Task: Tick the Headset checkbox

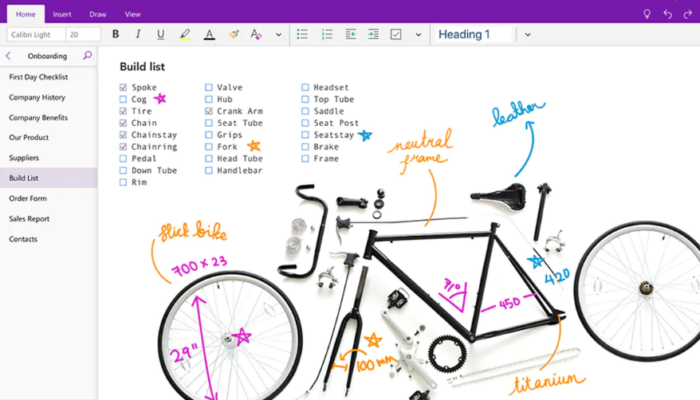Action: (x=305, y=88)
